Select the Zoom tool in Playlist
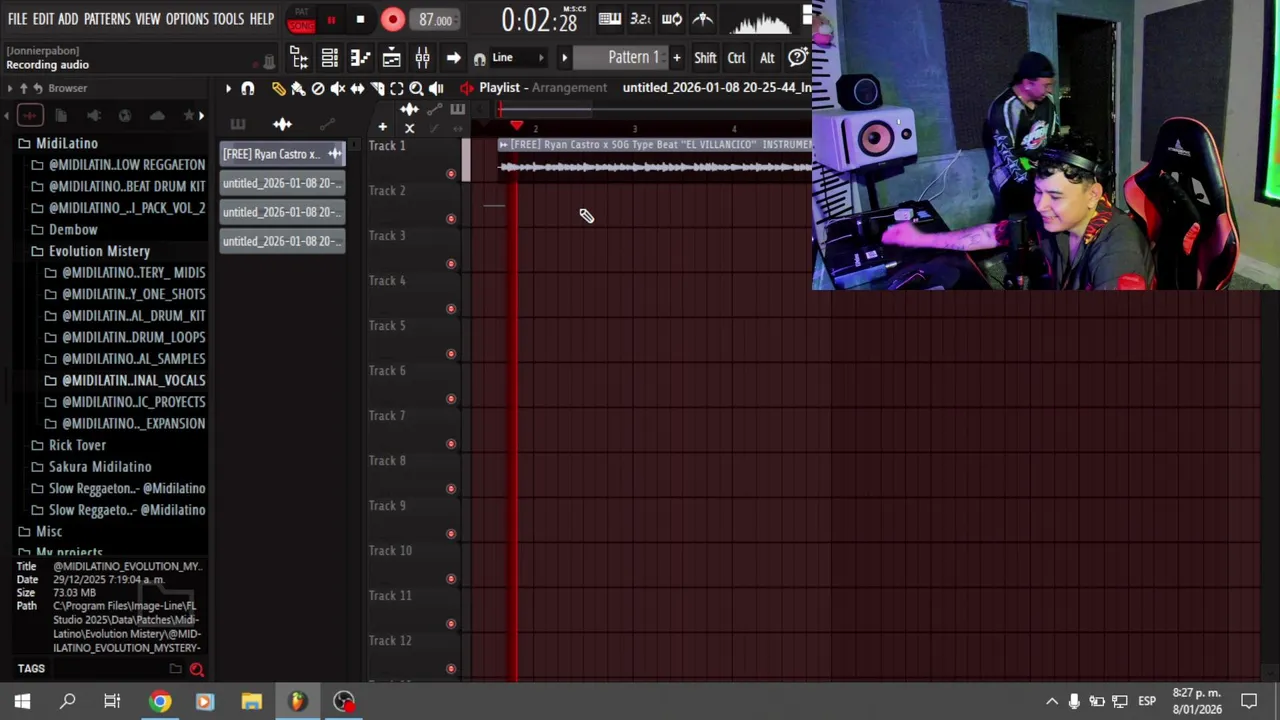Screen dimensions: 1280x720 (x=416, y=89)
